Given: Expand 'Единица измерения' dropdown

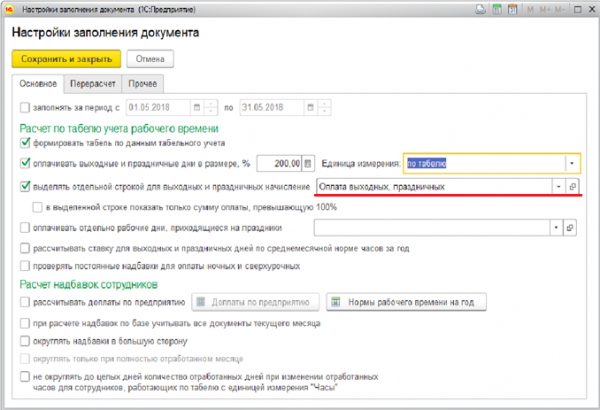Looking at the screenshot, I should tap(571, 163).
